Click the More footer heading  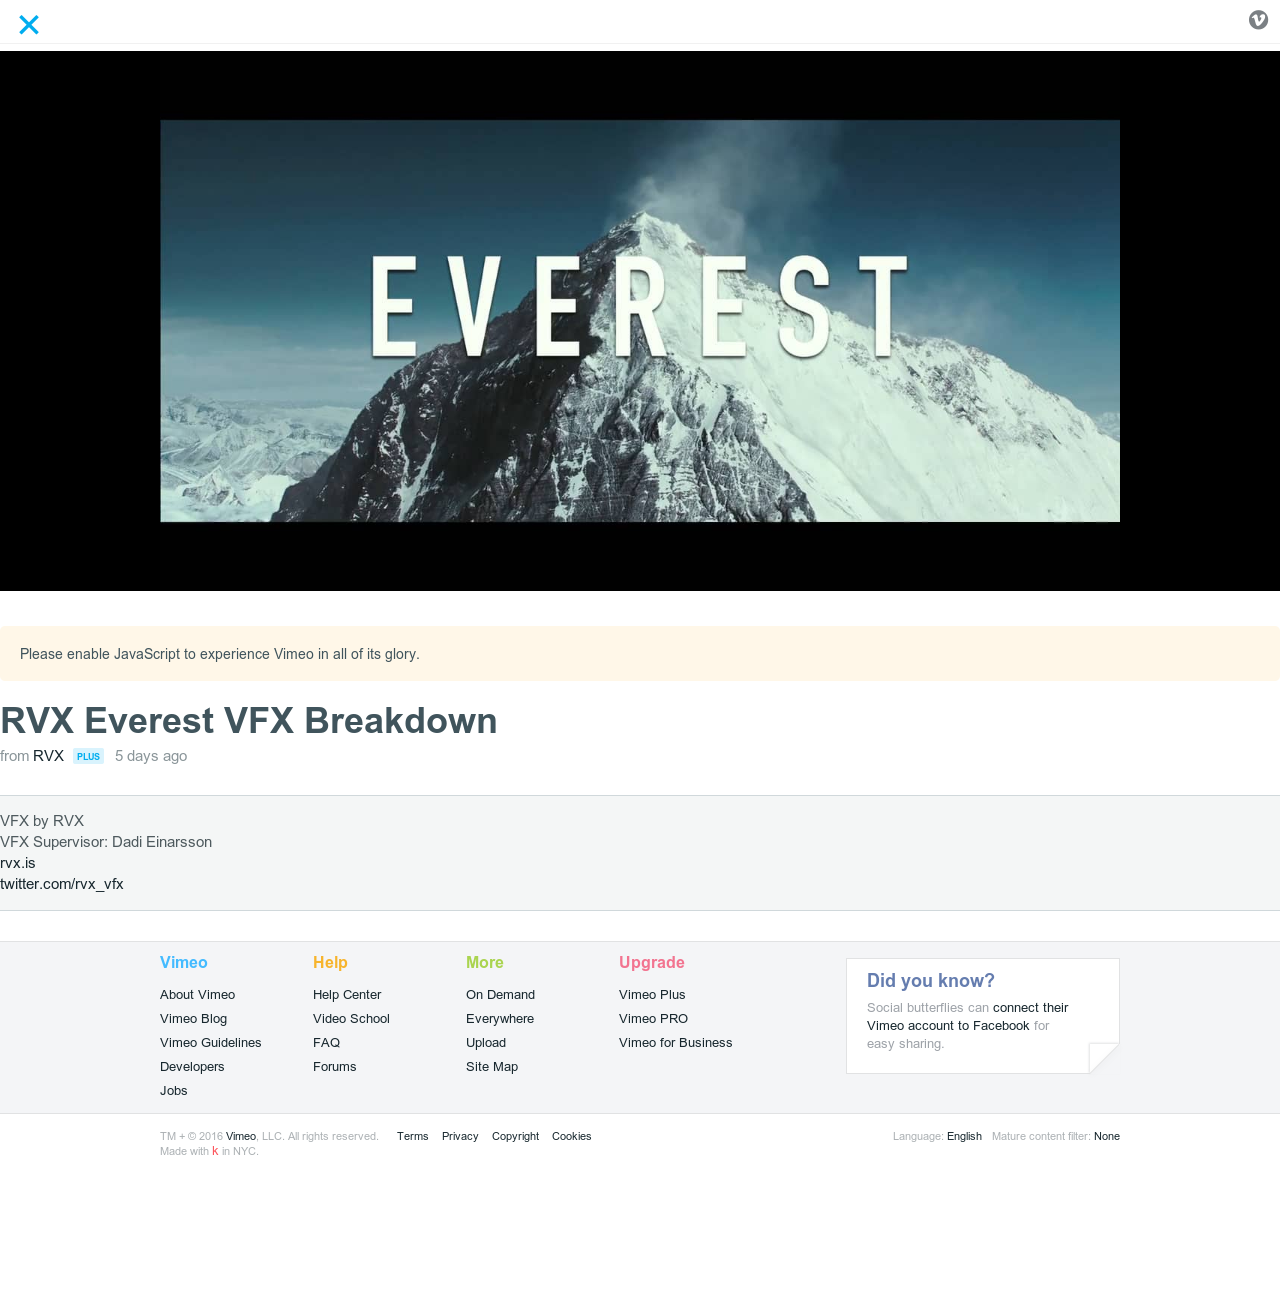click(485, 962)
